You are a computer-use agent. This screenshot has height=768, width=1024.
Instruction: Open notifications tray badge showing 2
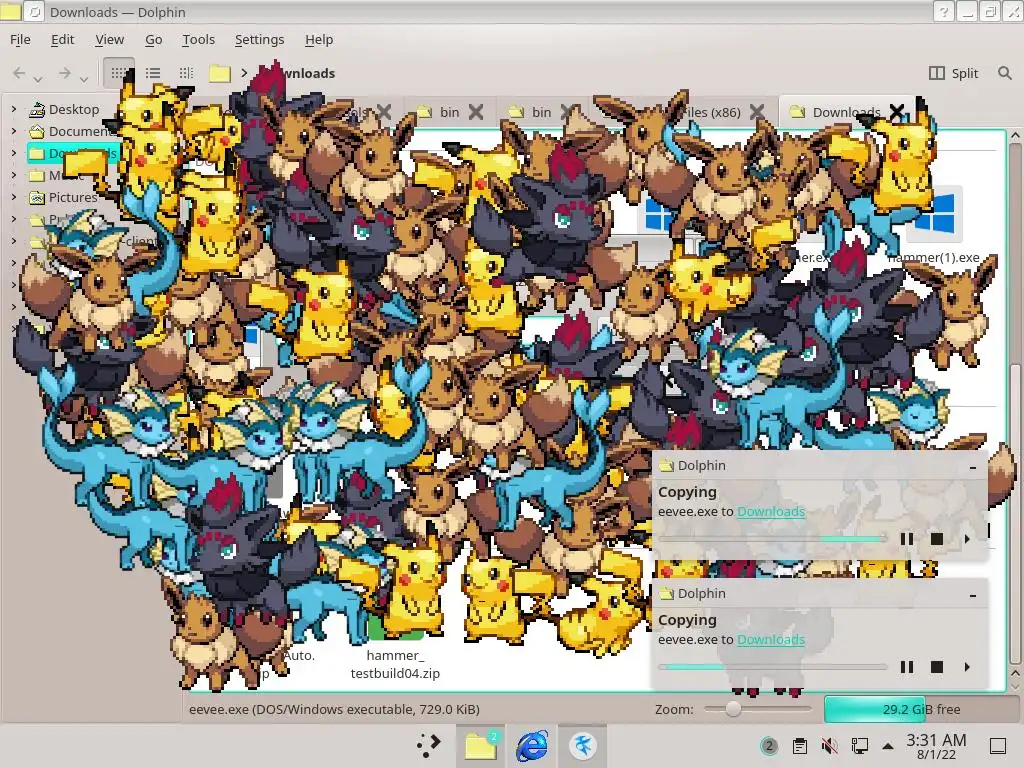pos(769,746)
